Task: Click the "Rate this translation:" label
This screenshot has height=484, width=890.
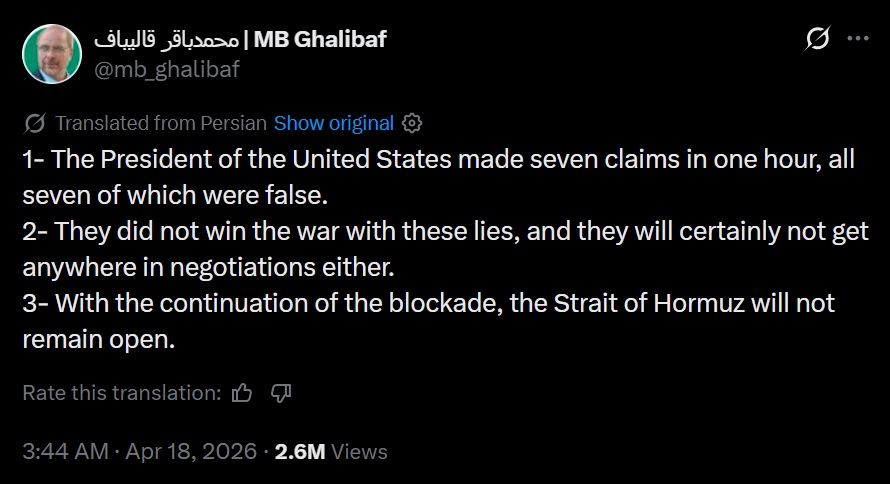Action: click(121, 393)
